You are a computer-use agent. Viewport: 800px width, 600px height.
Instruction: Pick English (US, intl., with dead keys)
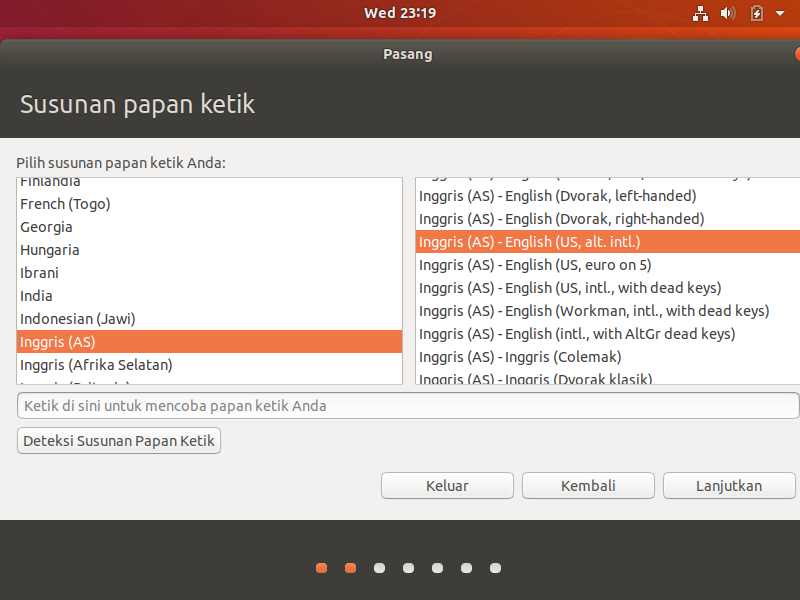[608, 288]
